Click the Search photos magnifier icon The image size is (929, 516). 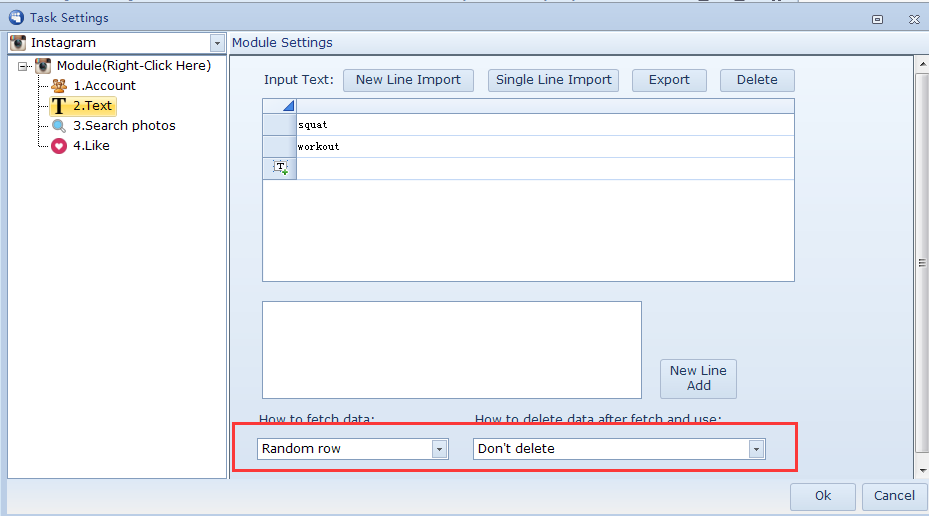coord(59,126)
